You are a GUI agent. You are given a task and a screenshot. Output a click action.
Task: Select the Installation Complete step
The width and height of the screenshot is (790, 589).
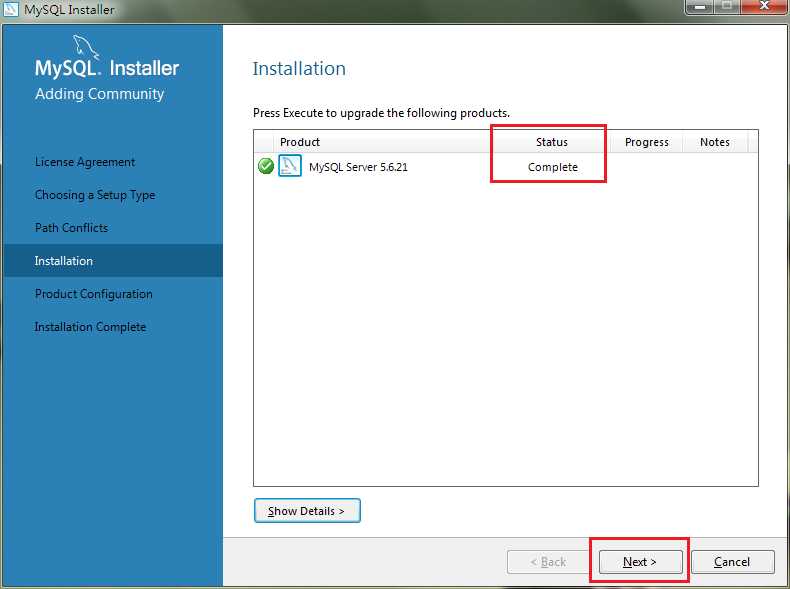pos(90,327)
